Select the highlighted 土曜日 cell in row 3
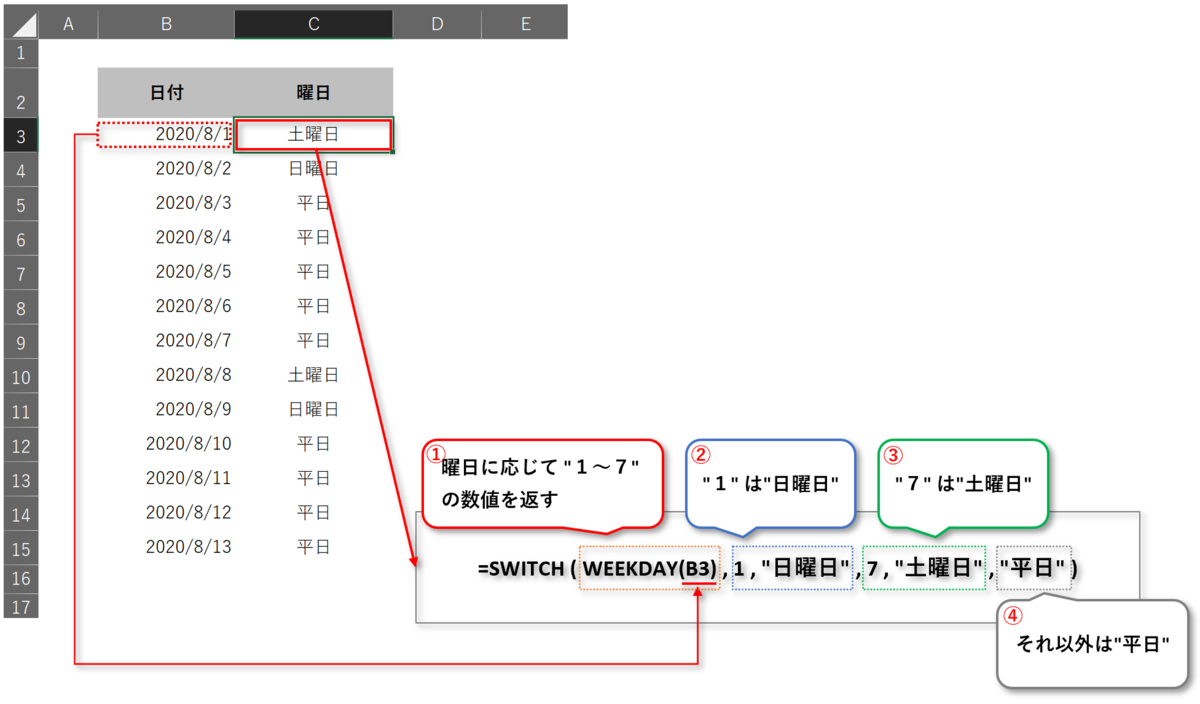Image resolution: width=1200 pixels, height=704 pixels. [x=312, y=133]
